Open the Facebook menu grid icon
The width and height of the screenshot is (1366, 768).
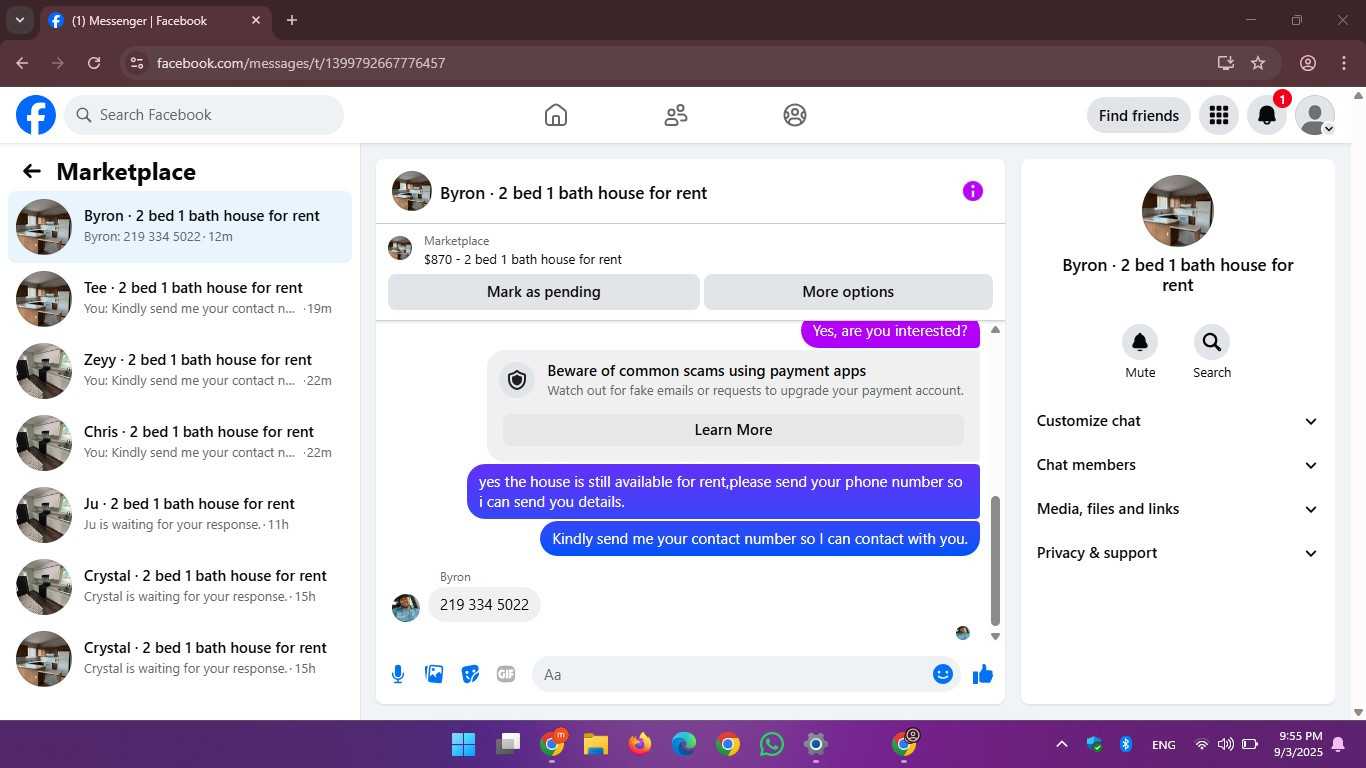pos(1218,115)
